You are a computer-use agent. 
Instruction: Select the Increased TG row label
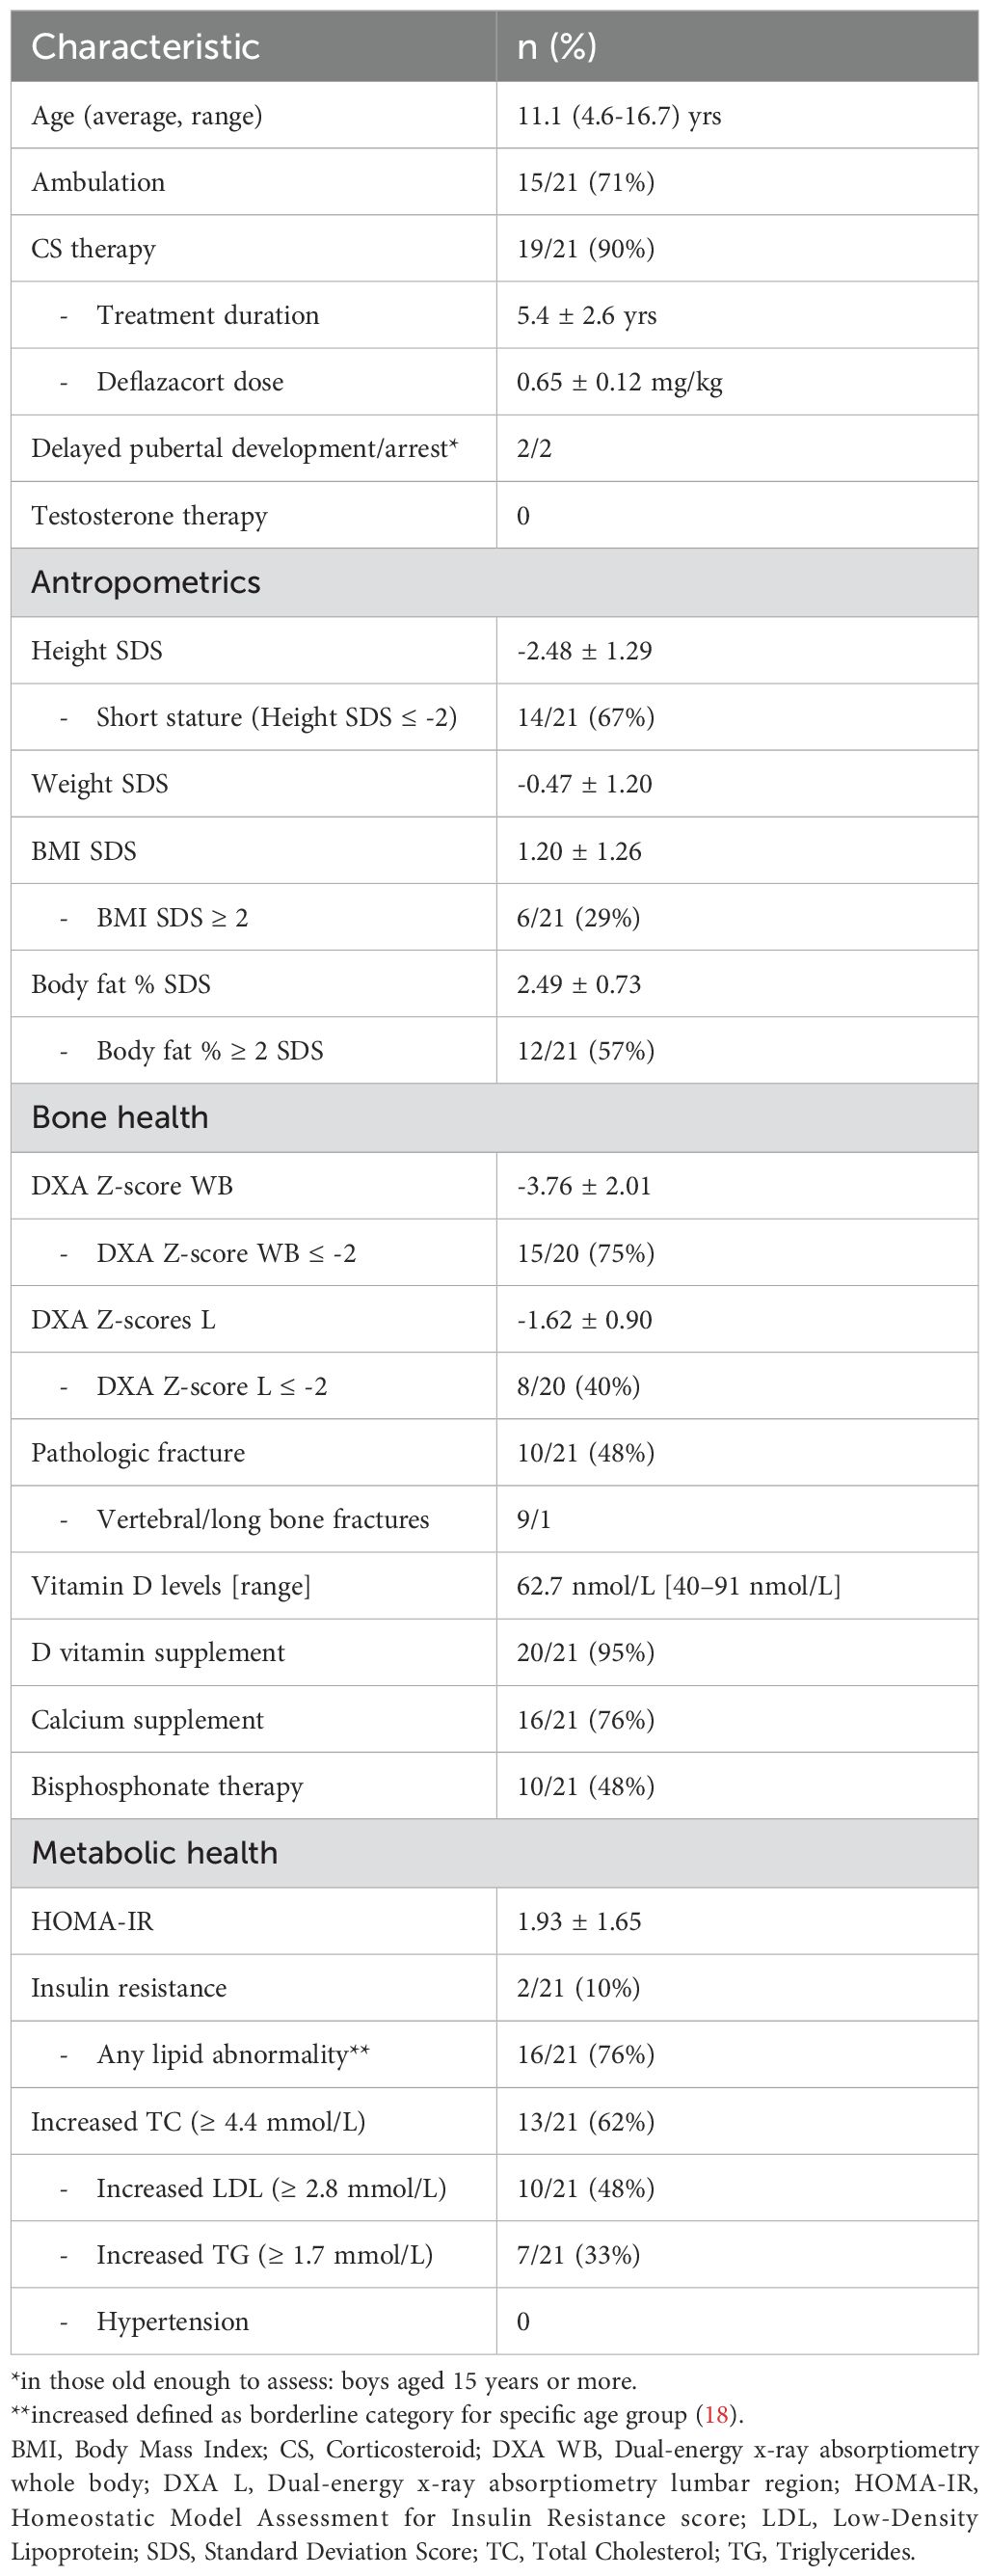pyautogui.click(x=264, y=2255)
